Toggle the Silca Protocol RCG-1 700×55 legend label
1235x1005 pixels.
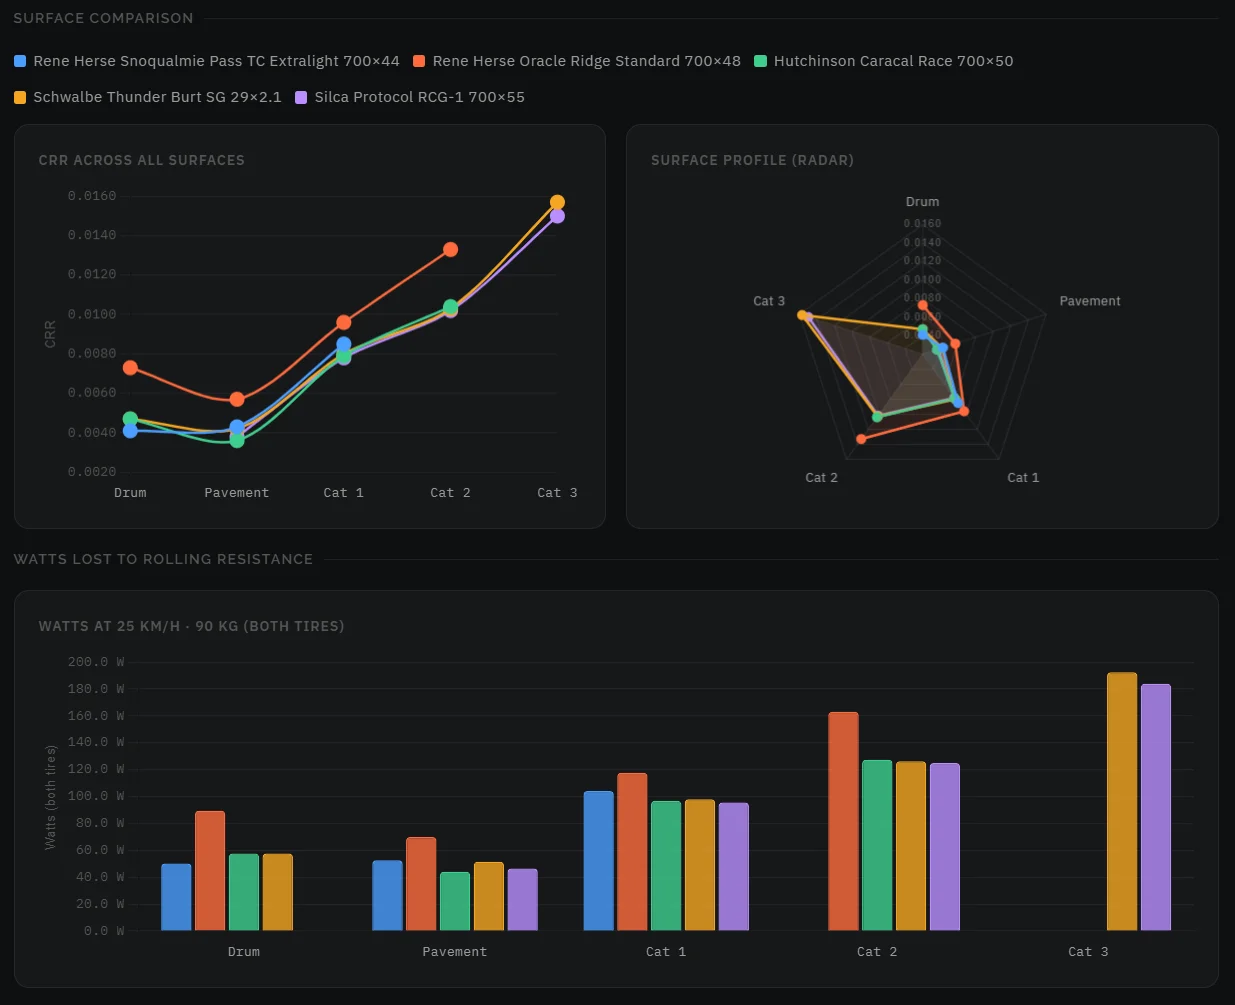(419, 97)
